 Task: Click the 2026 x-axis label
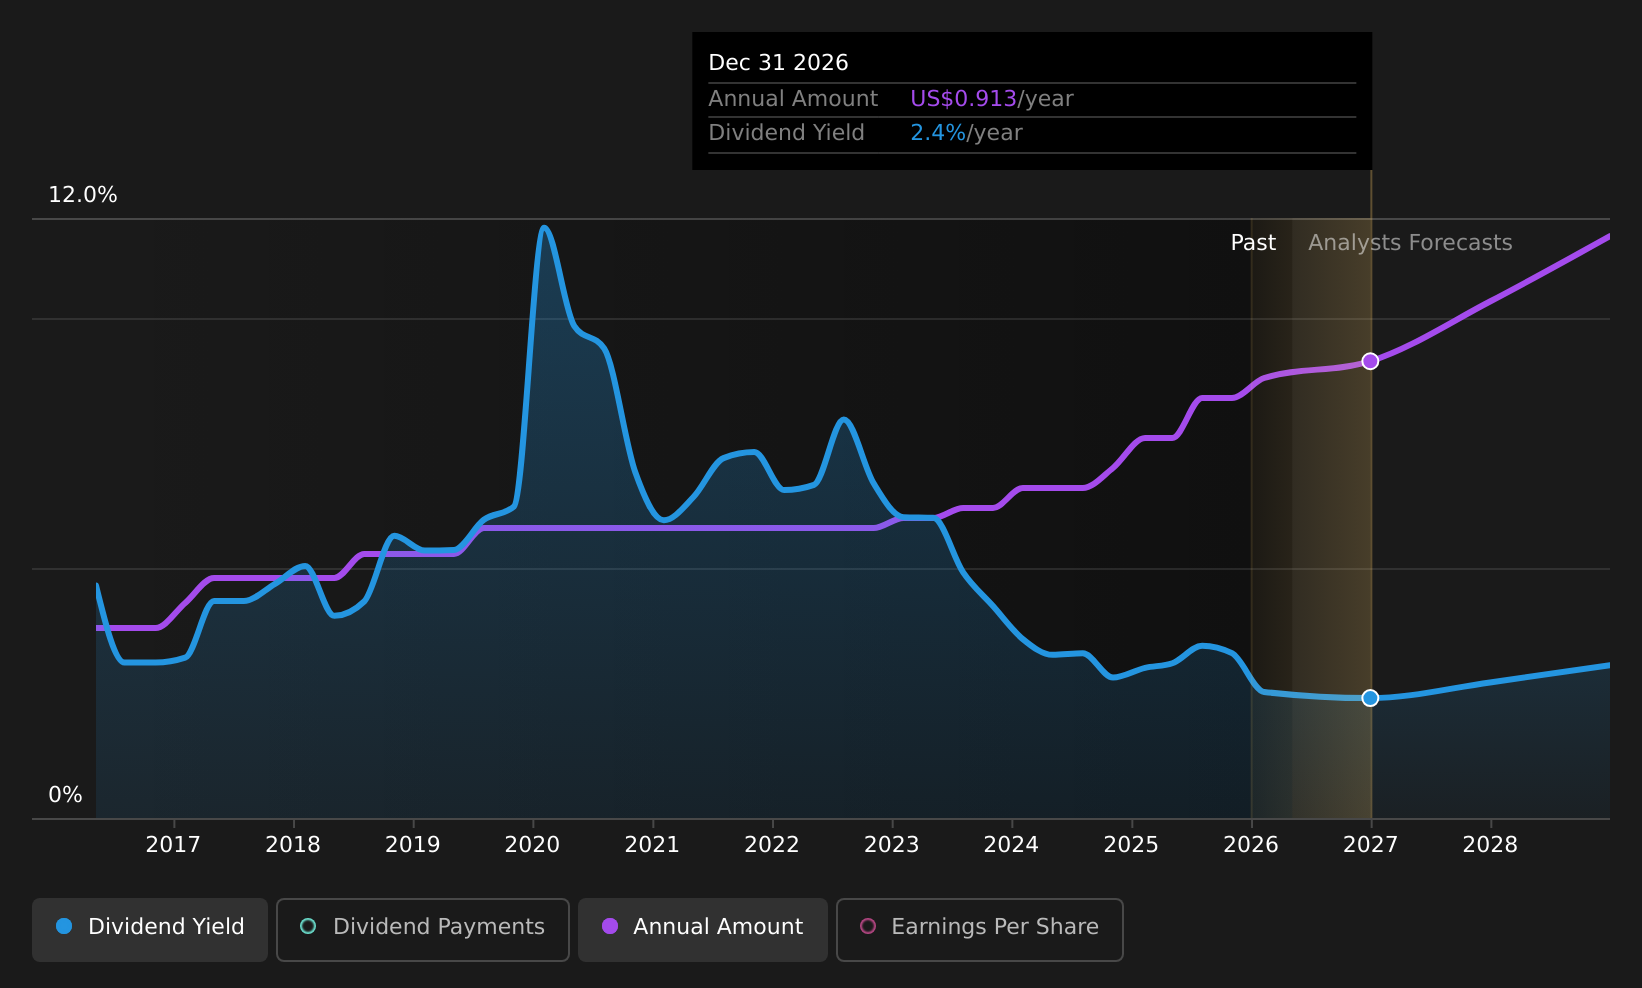pos(1251,845)
